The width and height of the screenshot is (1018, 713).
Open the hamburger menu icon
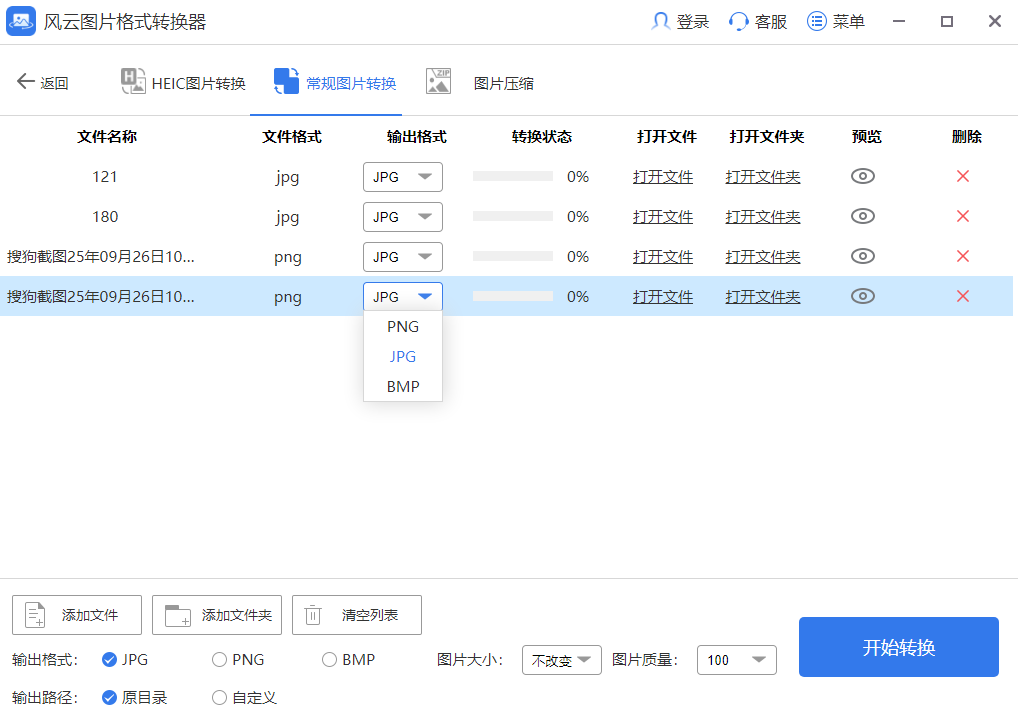tap(817, 22)
